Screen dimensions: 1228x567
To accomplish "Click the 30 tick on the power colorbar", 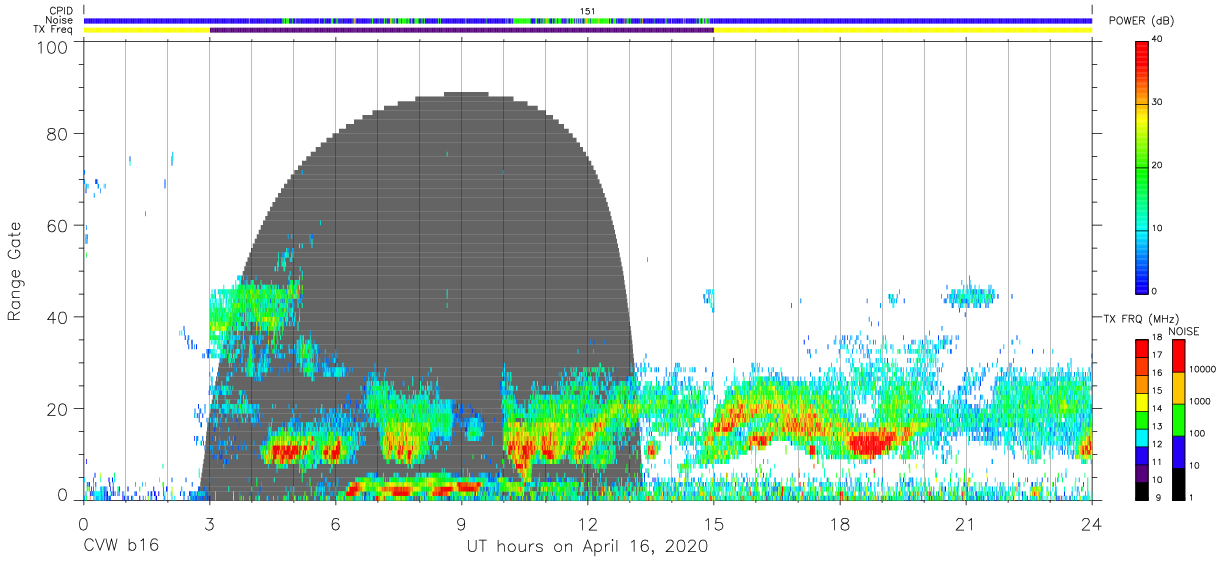I will pyautogui.click(x=1156, y=102).
